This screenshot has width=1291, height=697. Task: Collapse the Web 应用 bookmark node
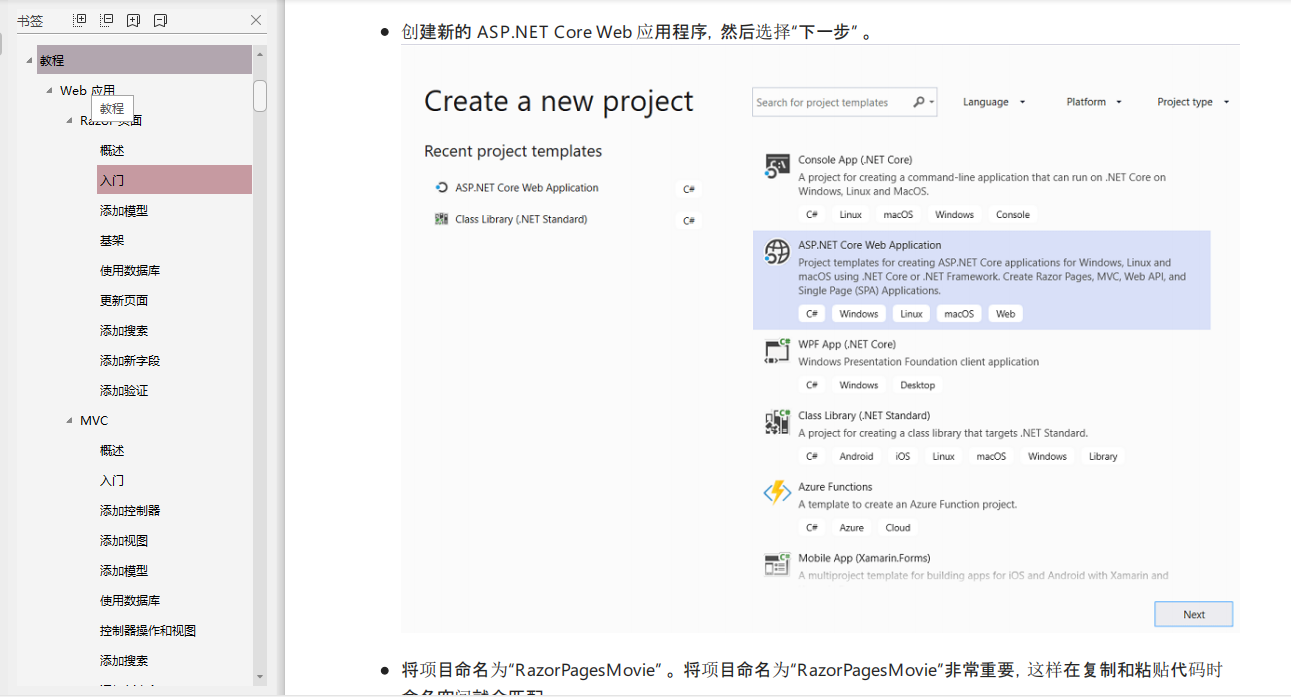(49, 91)
